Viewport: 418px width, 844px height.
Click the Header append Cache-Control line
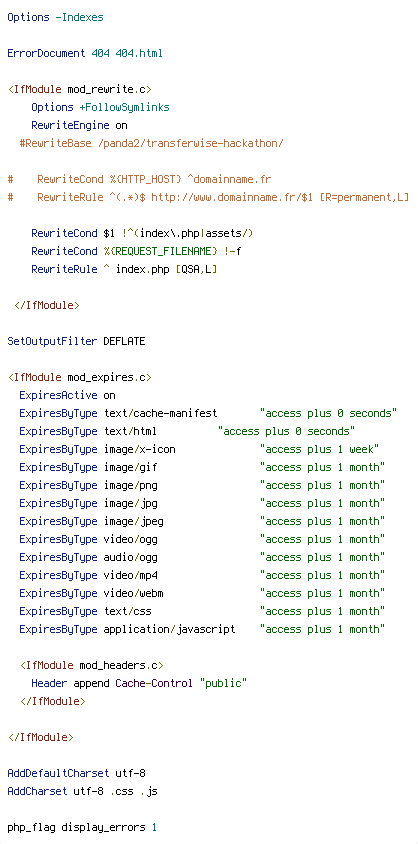click(139, 684)
